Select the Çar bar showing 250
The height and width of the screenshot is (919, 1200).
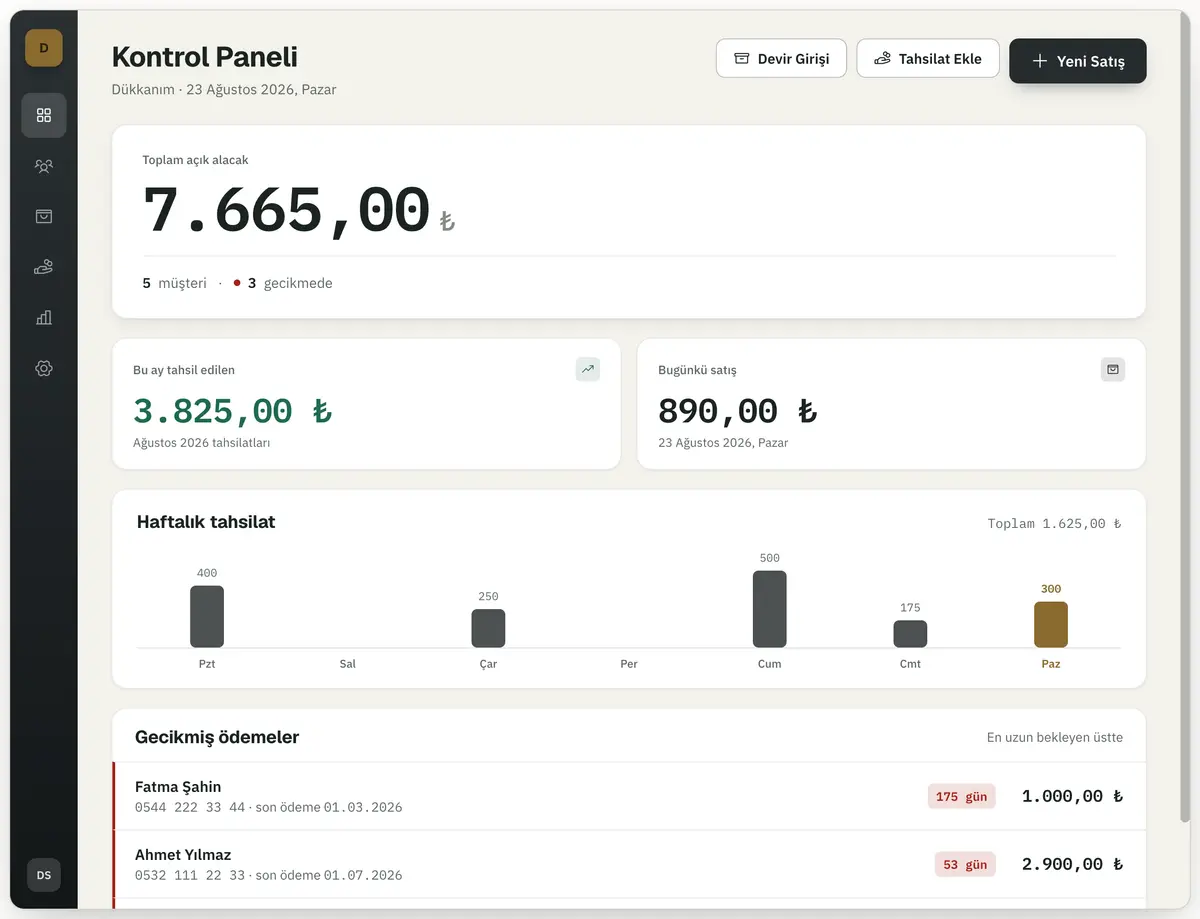pos(488,628)
